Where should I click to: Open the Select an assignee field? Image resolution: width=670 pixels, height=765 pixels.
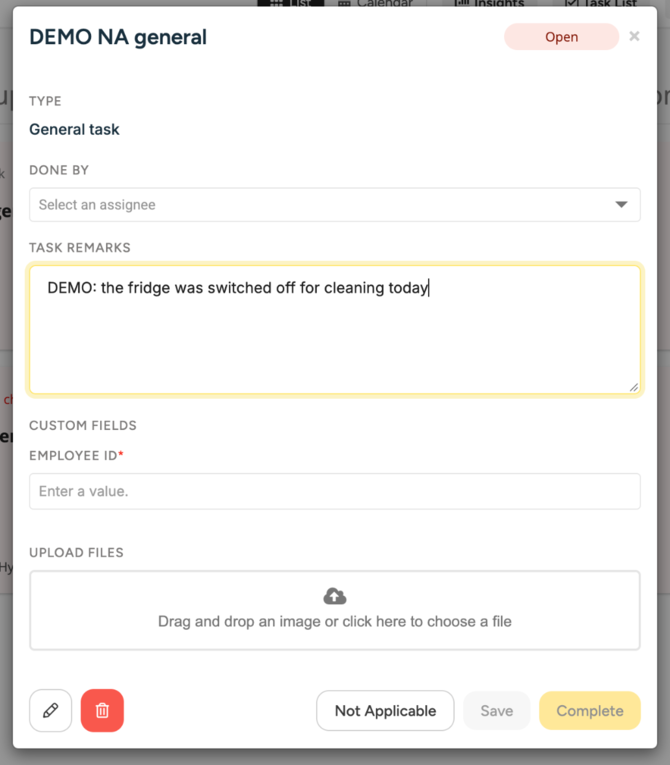[x=335, y=204]
